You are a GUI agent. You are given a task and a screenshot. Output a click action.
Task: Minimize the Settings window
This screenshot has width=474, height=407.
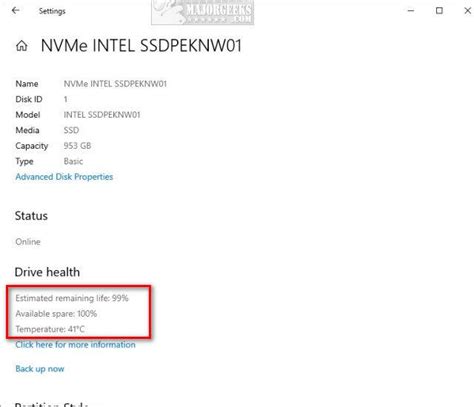point(411,11)
